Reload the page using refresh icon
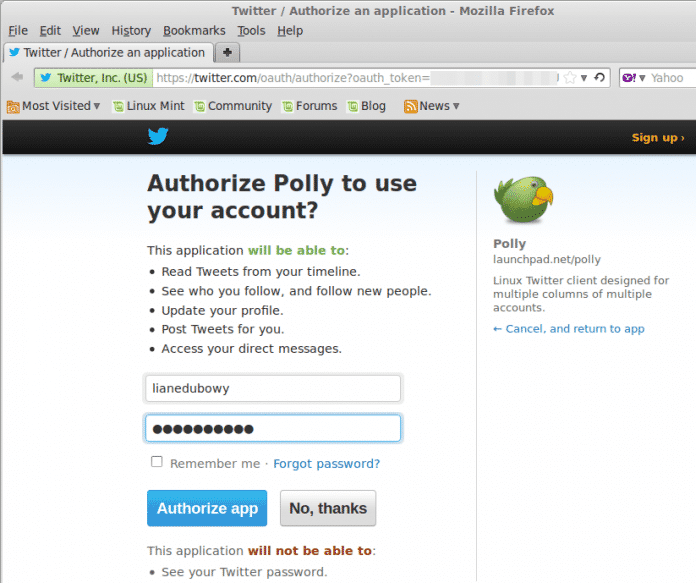 (599, 77)
